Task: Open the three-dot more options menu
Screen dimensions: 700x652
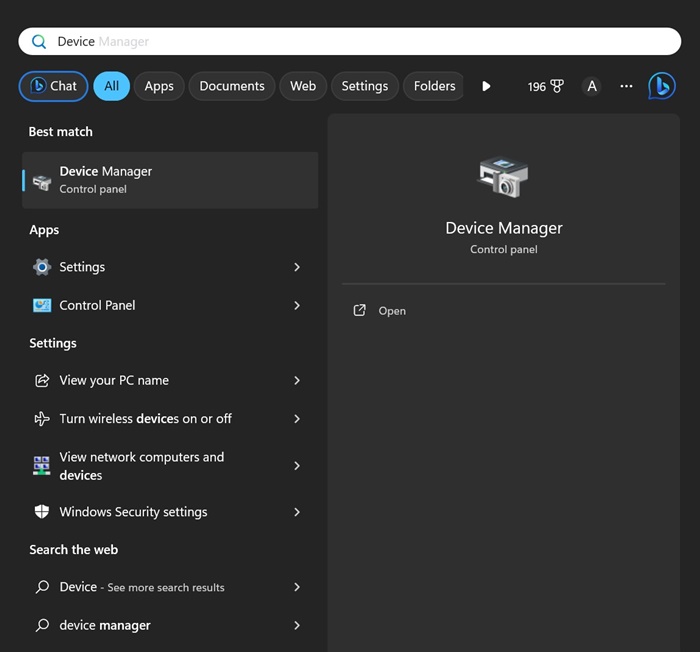Action: tap(626, 86)
